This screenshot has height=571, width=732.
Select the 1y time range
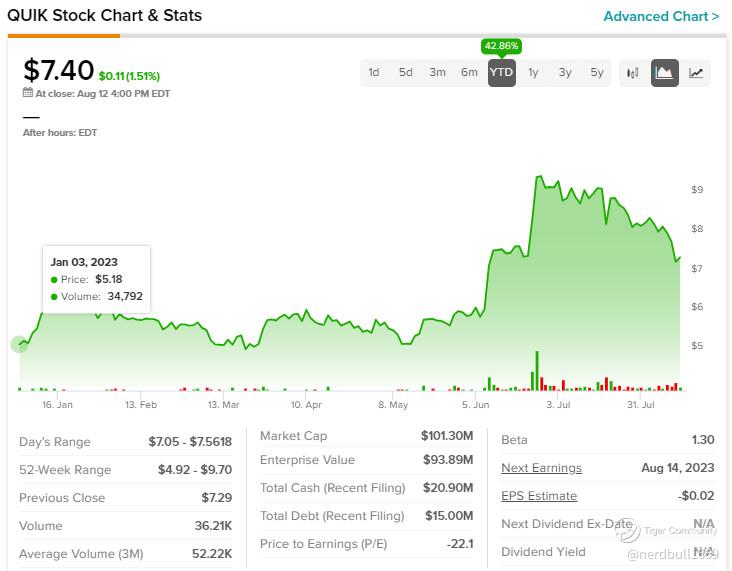coord(533,72)
